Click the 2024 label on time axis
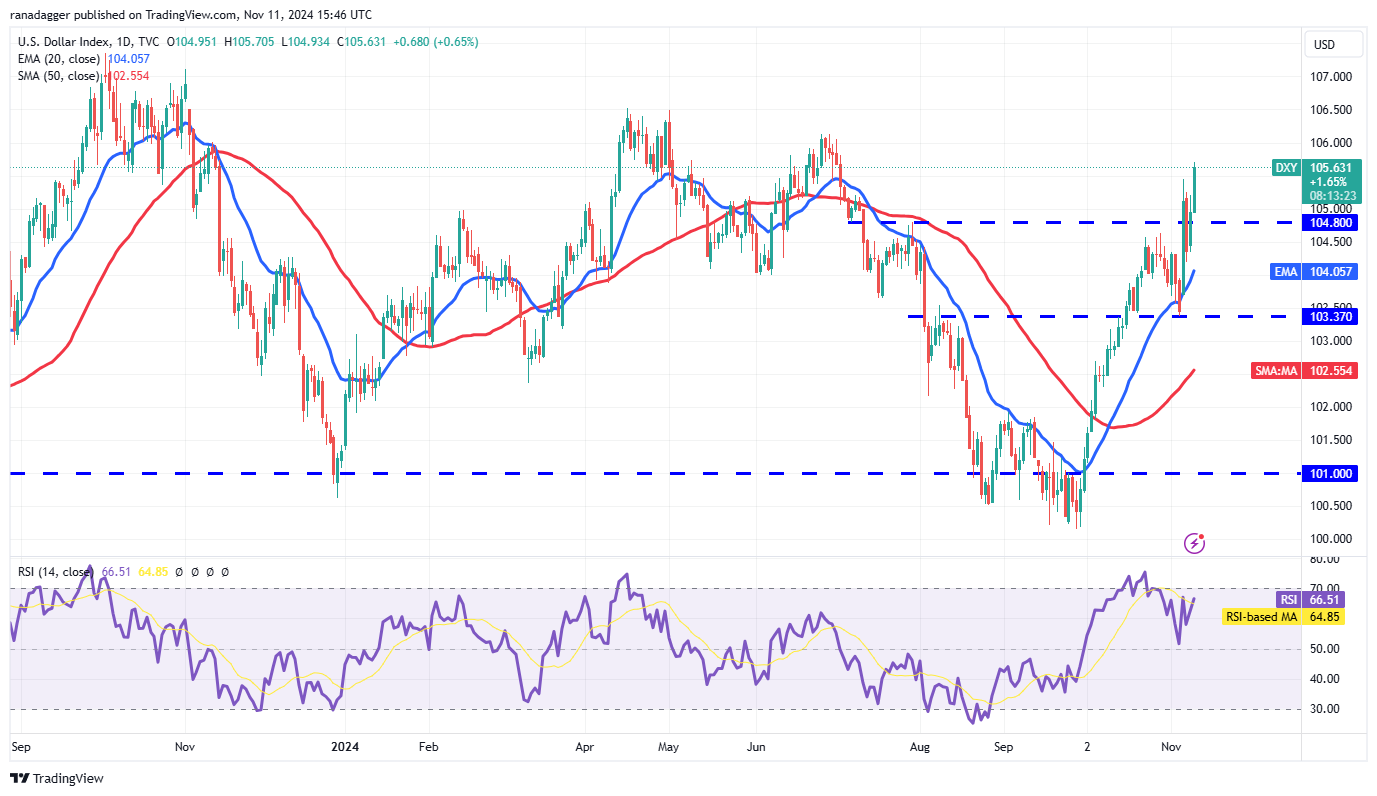The image size is (1377, 796). 344,746
